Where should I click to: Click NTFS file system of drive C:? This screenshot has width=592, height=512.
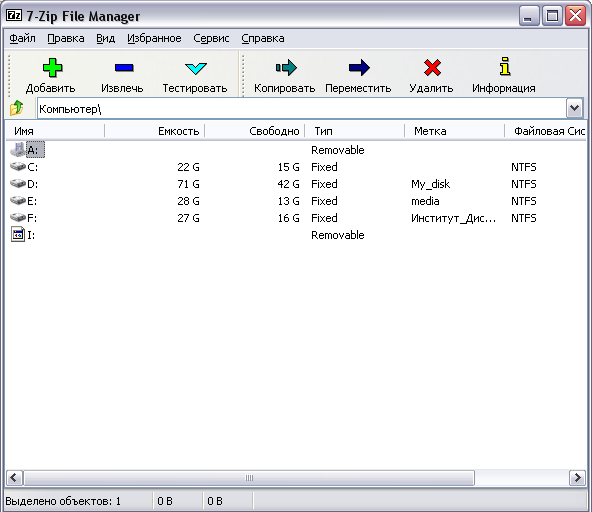(x=524, y=167)
